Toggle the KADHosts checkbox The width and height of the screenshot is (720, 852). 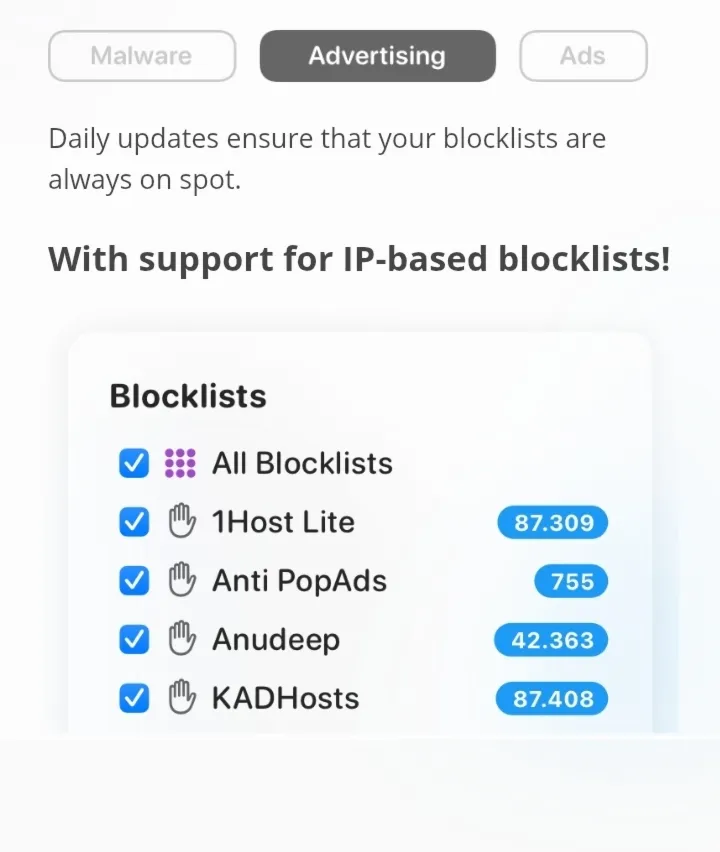coord(134,698)
